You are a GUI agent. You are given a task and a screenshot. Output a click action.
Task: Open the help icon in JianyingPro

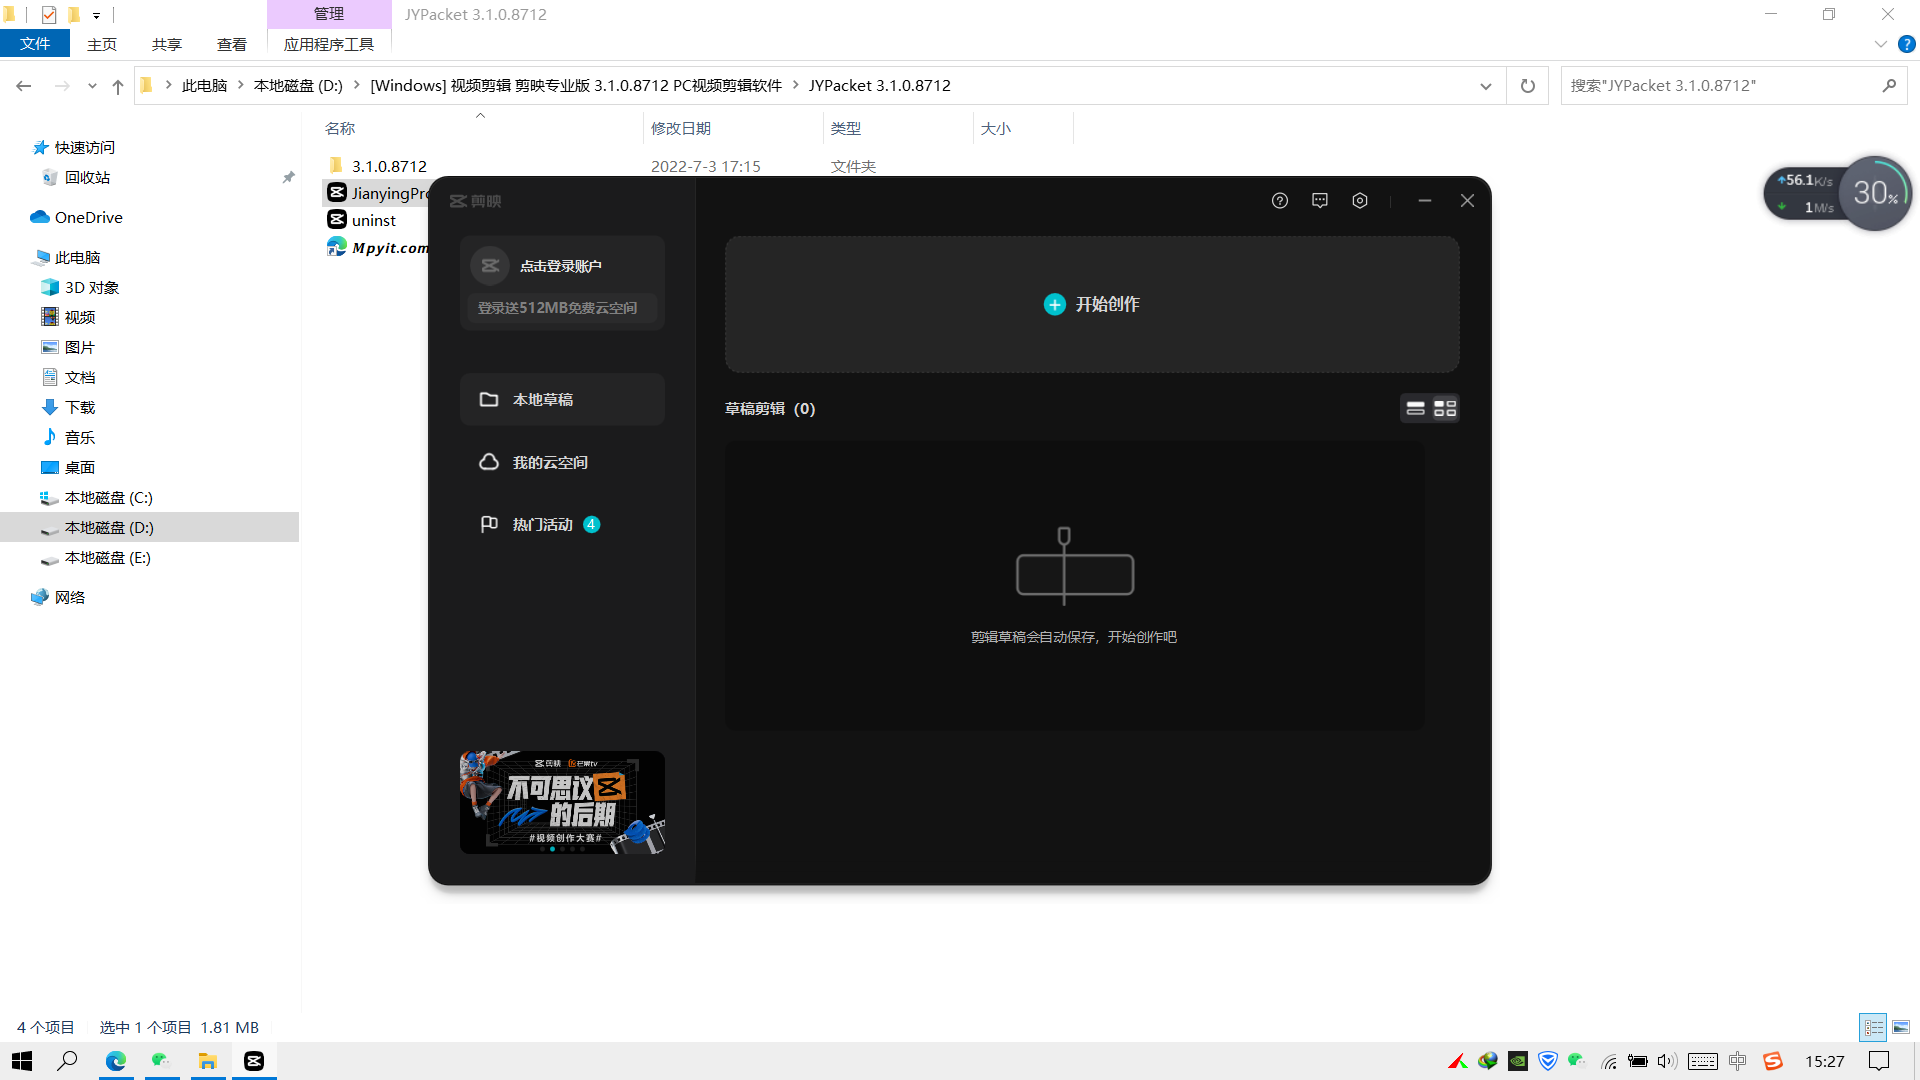(x=1279, y=201)
